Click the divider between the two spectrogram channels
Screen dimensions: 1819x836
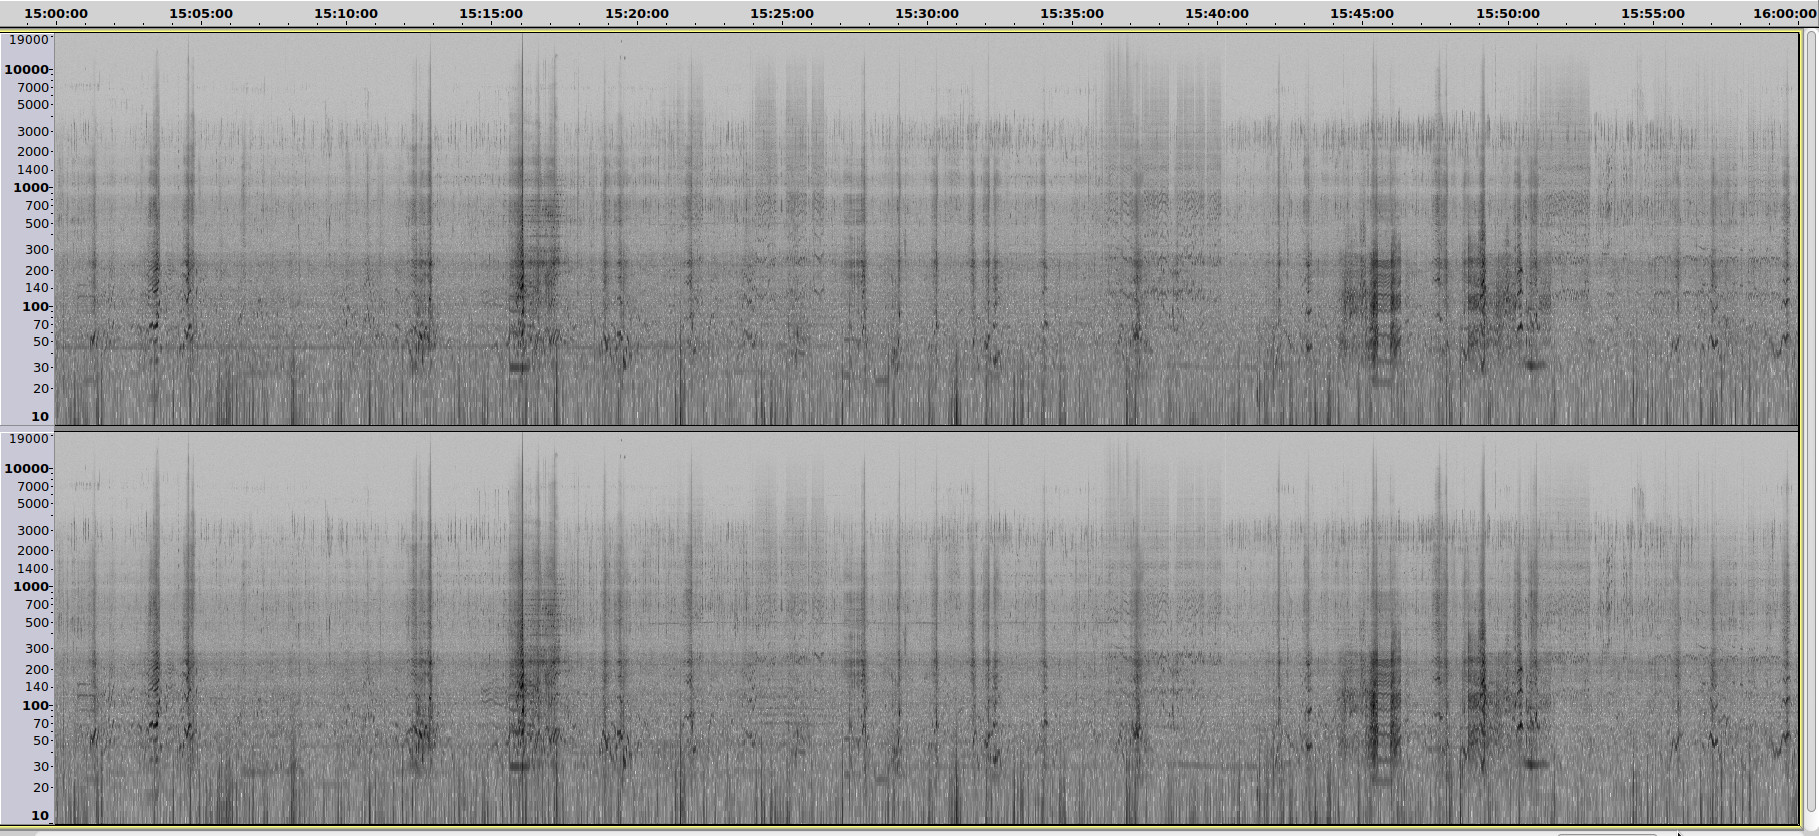(926, 429)
